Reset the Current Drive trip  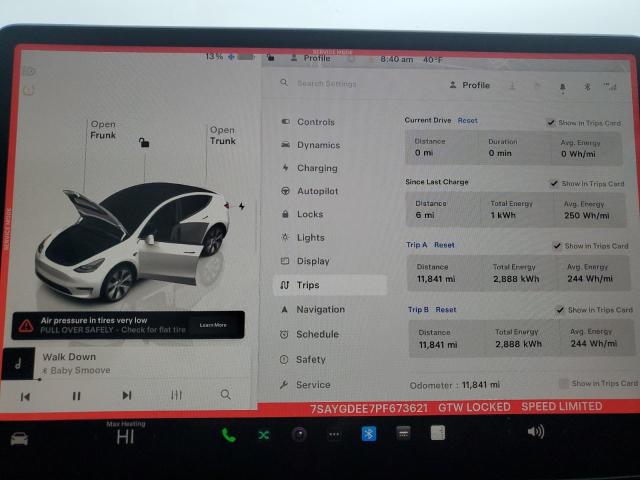467,120
